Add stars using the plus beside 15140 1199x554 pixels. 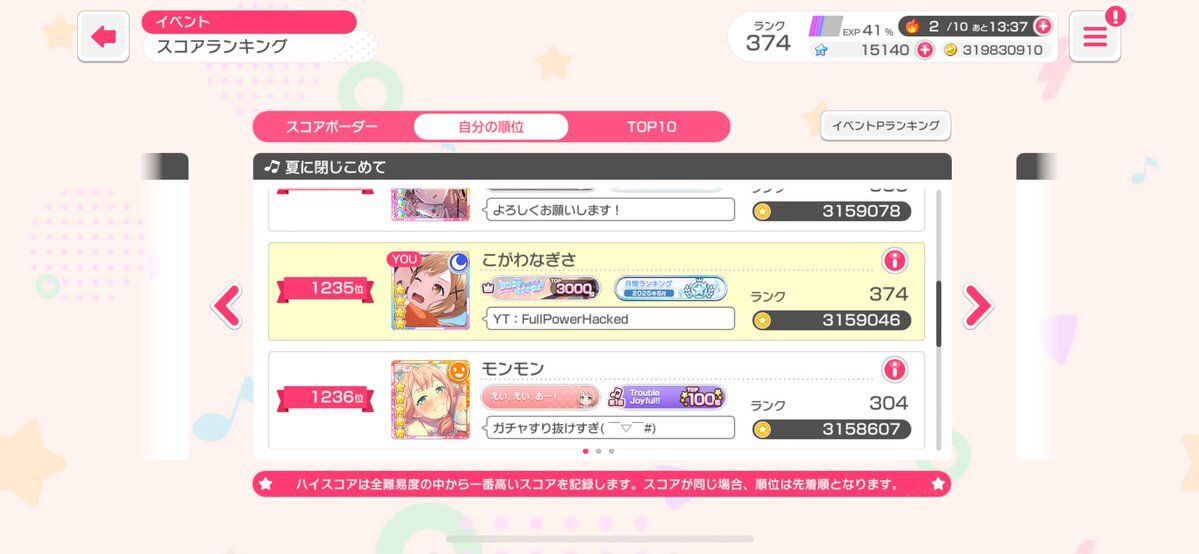[924, 50]
